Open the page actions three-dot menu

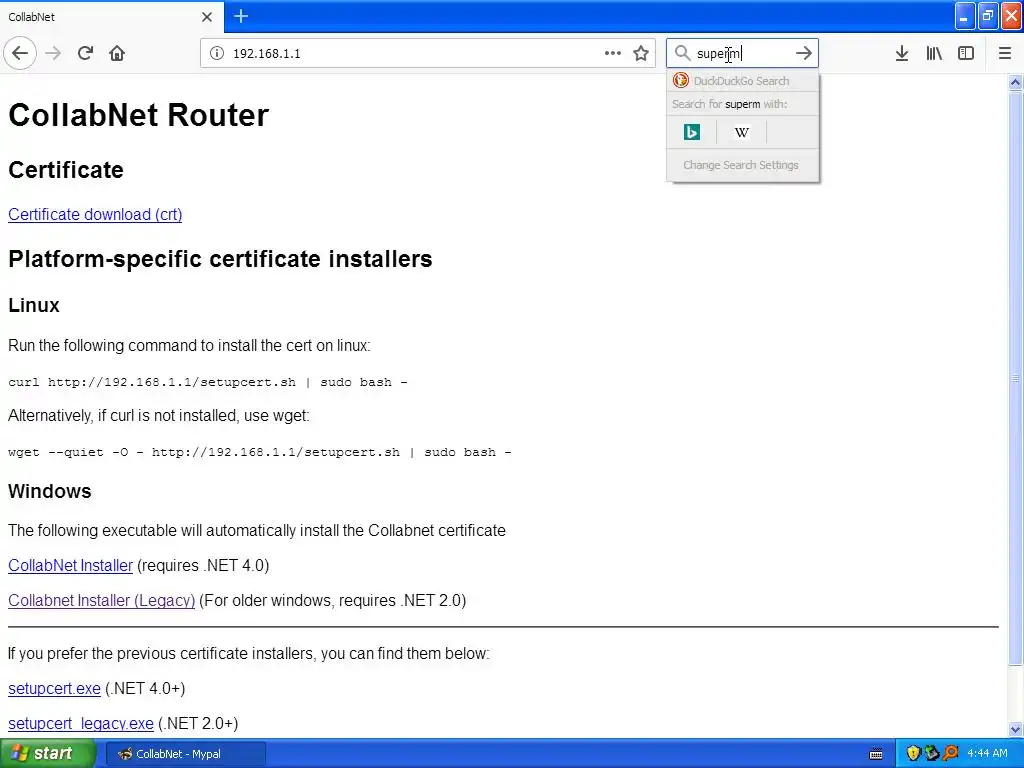click(x=613, y=53)
